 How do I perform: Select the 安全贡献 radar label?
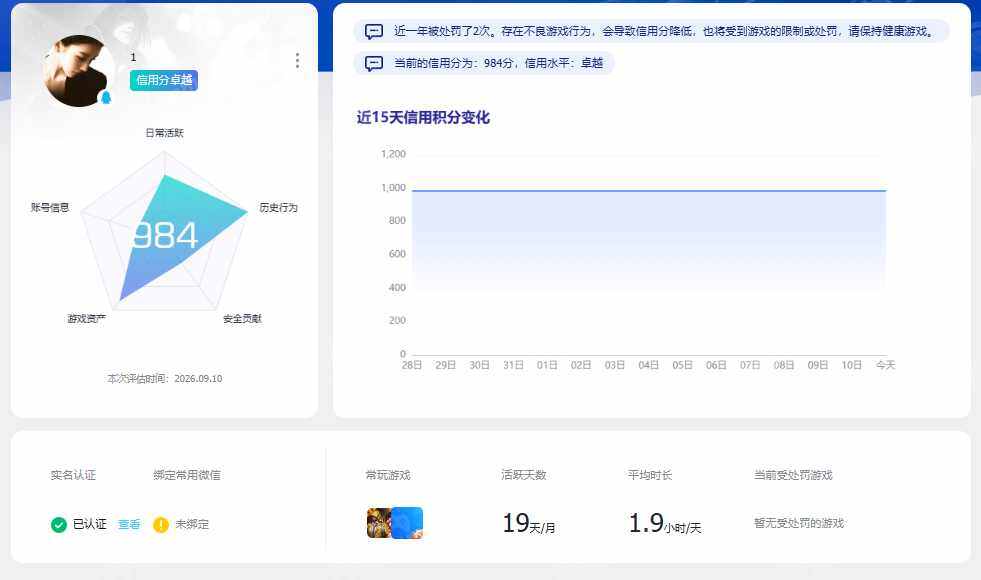point(242,318)
